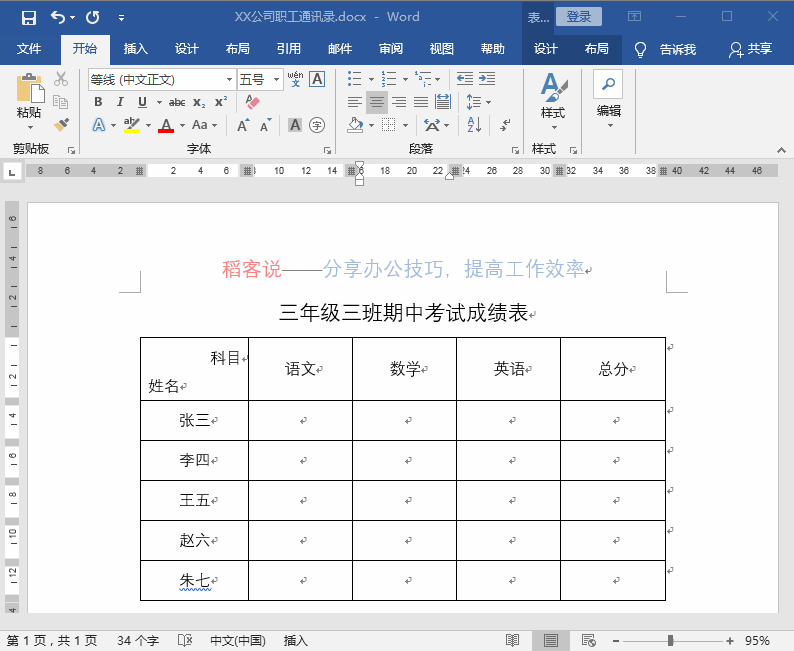Viewport: 794px width, 651px height.
Task: Decrease paragraph indent
Action: pos(464,78)
